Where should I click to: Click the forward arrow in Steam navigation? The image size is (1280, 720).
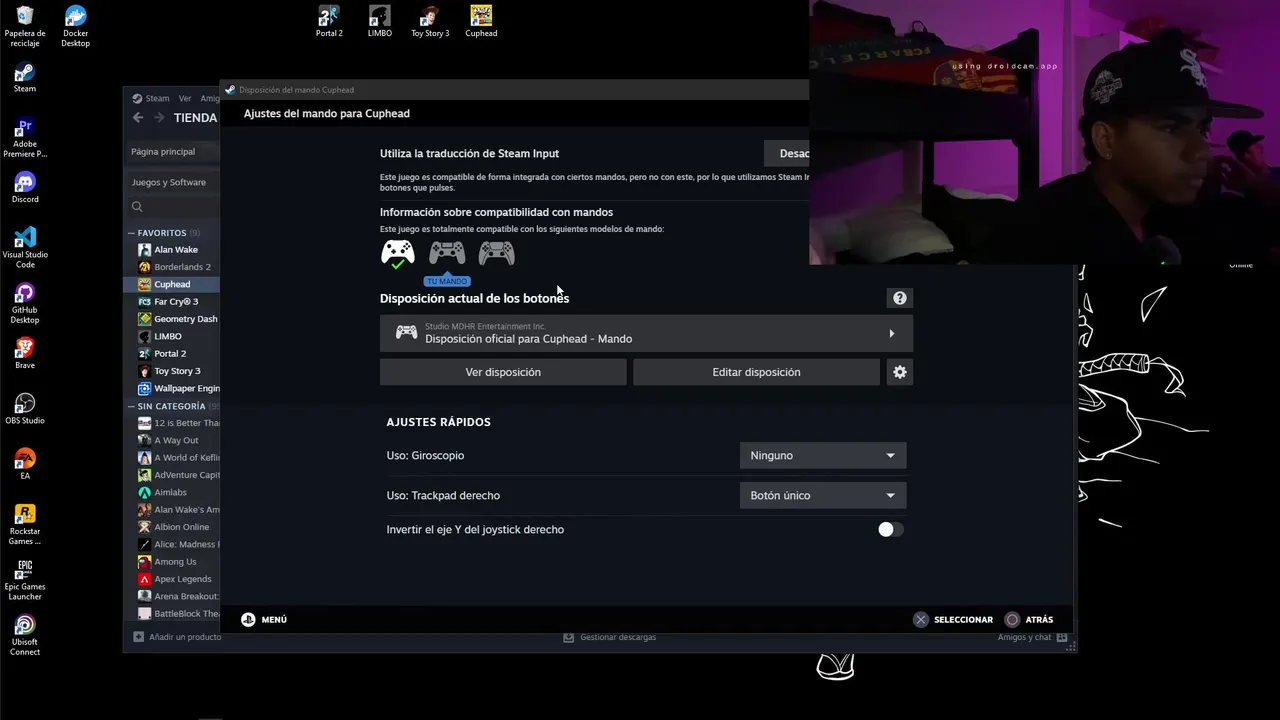coord(159,118)
